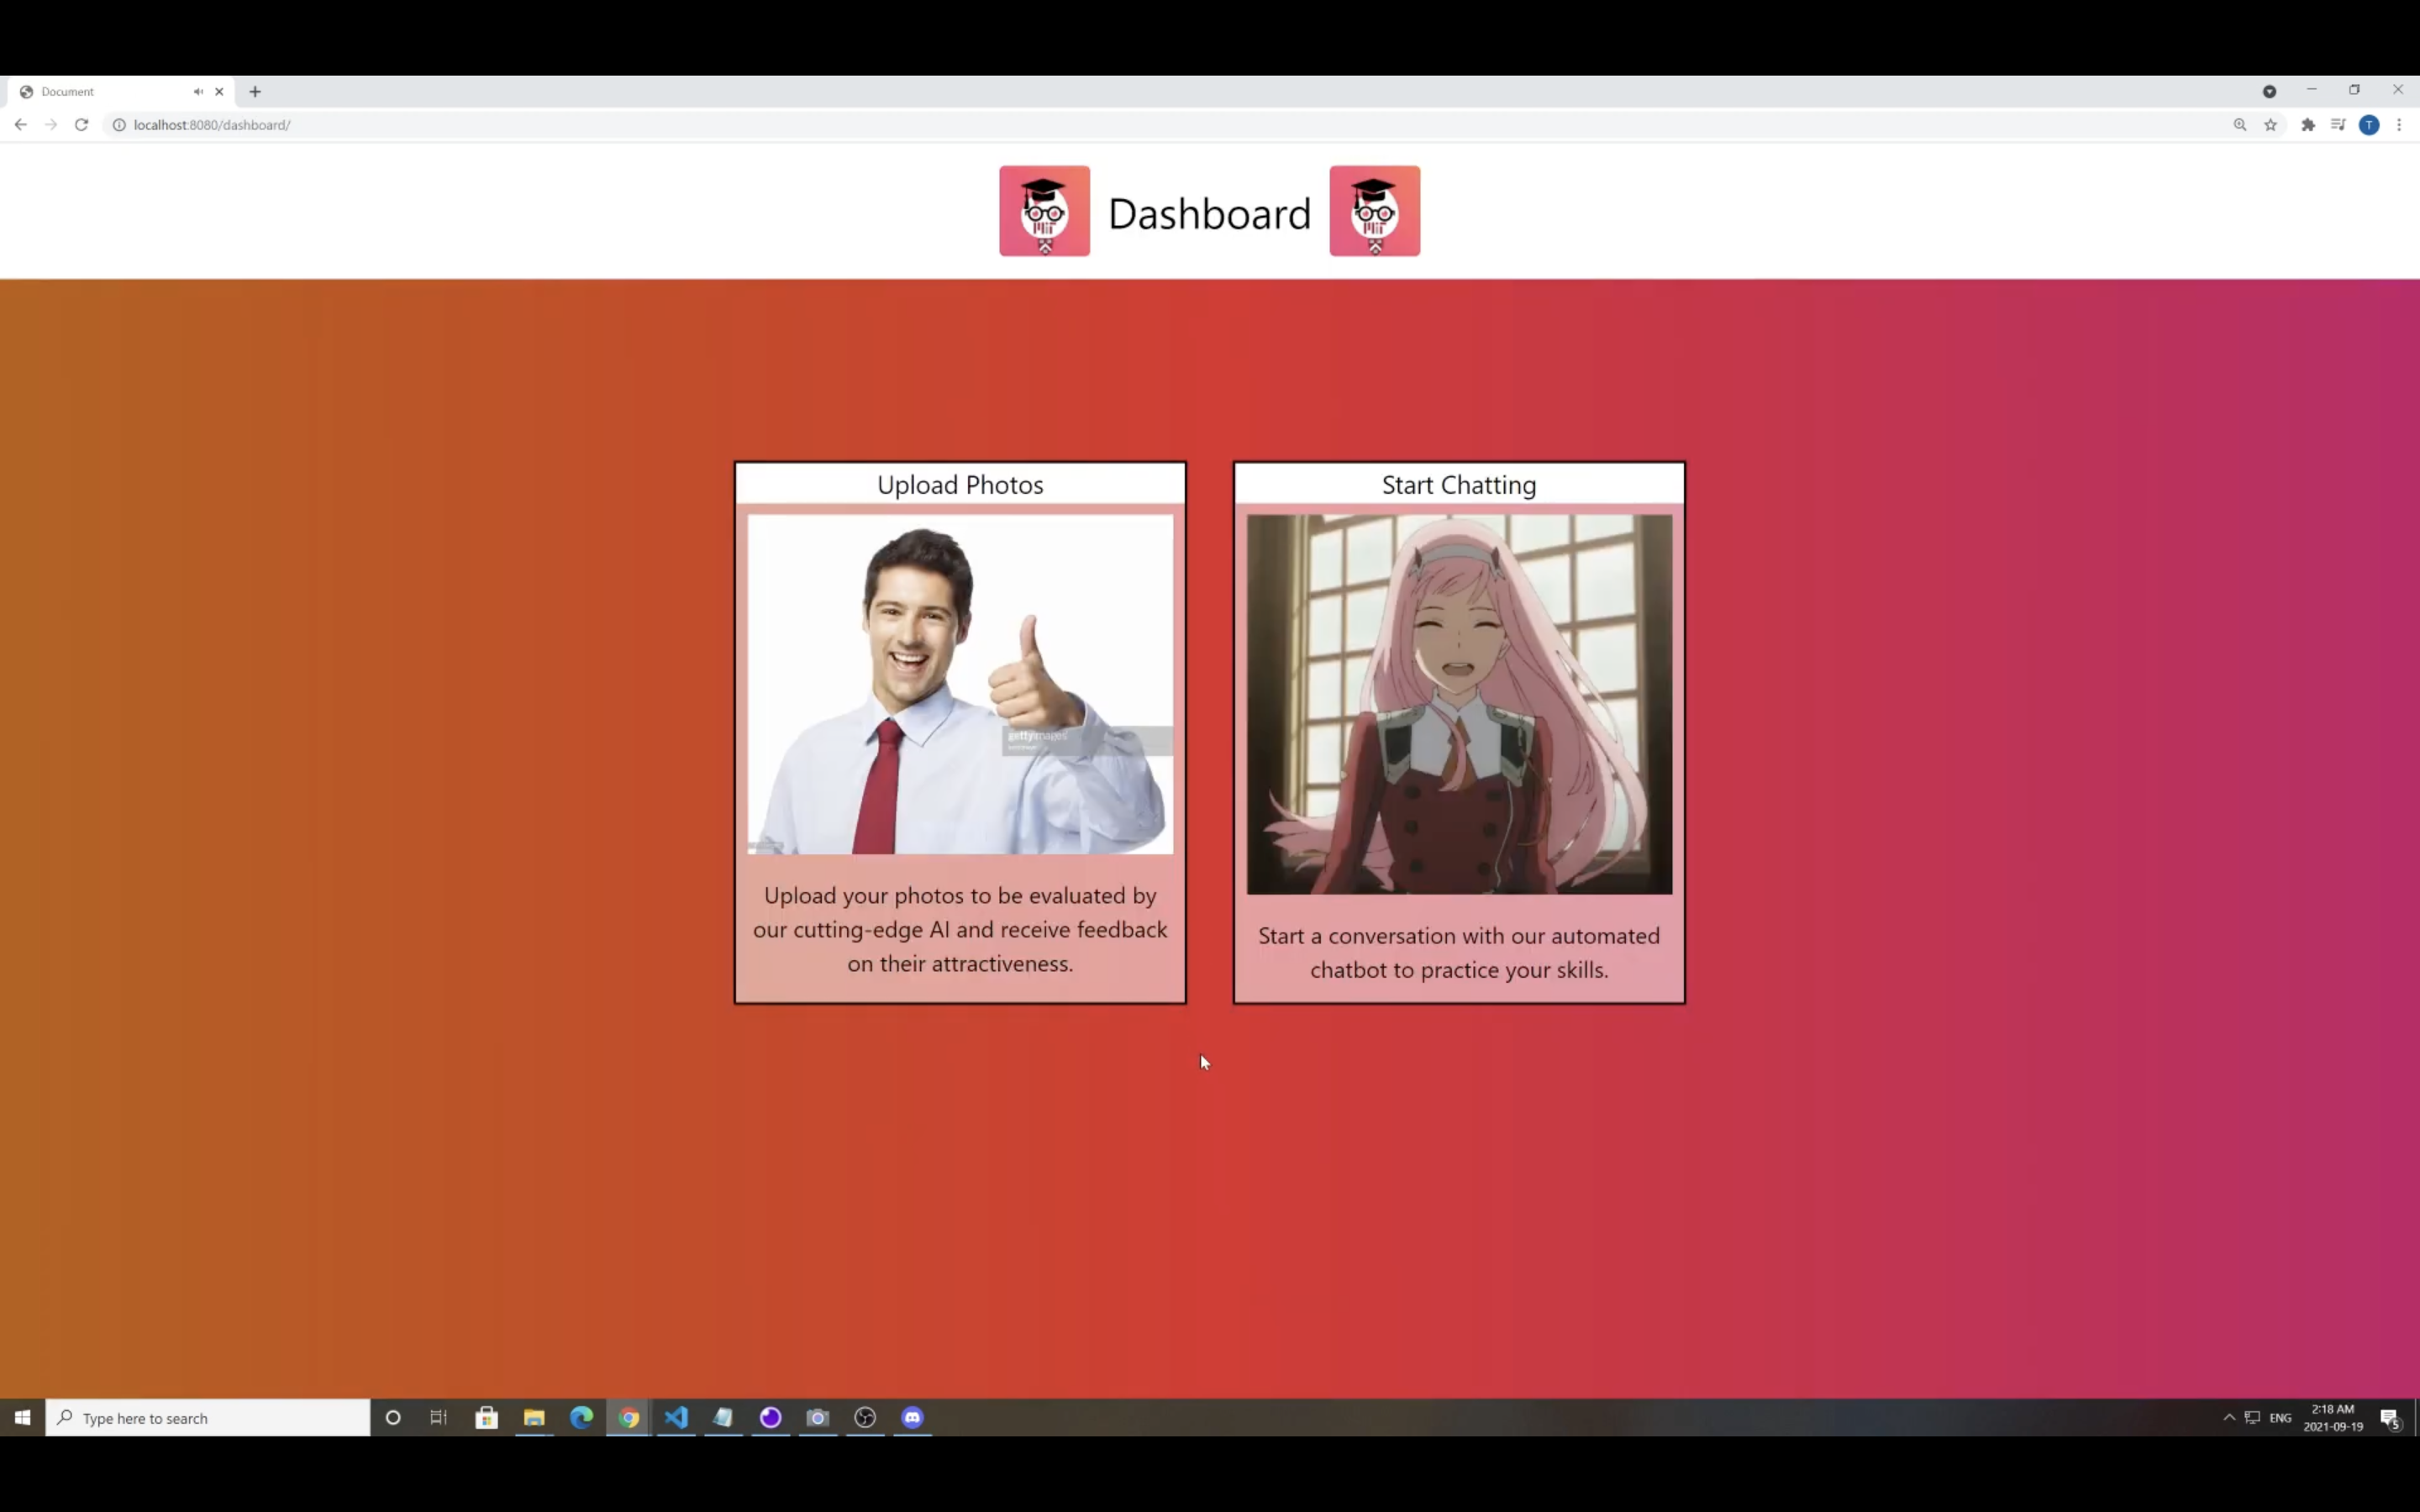Click the pink-haired anime girl image
This screenshot has width=2420, height=1512.
click(1459, 704)
